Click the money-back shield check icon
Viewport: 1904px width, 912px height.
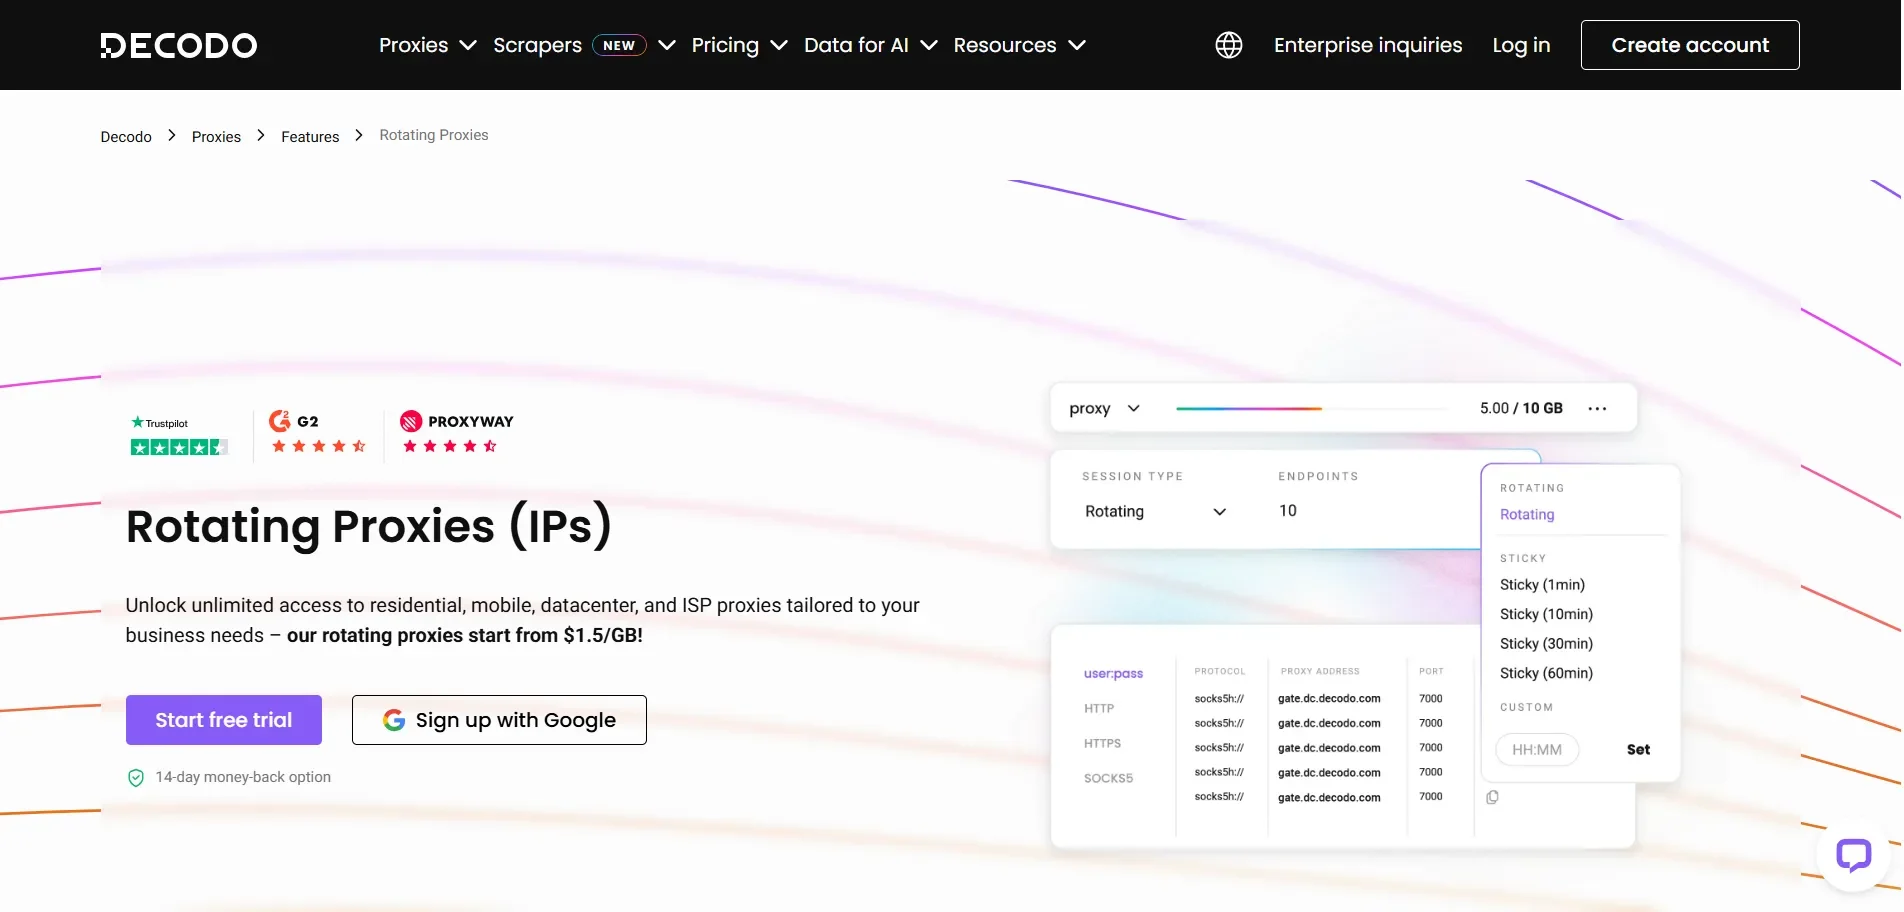pos(136,778)
